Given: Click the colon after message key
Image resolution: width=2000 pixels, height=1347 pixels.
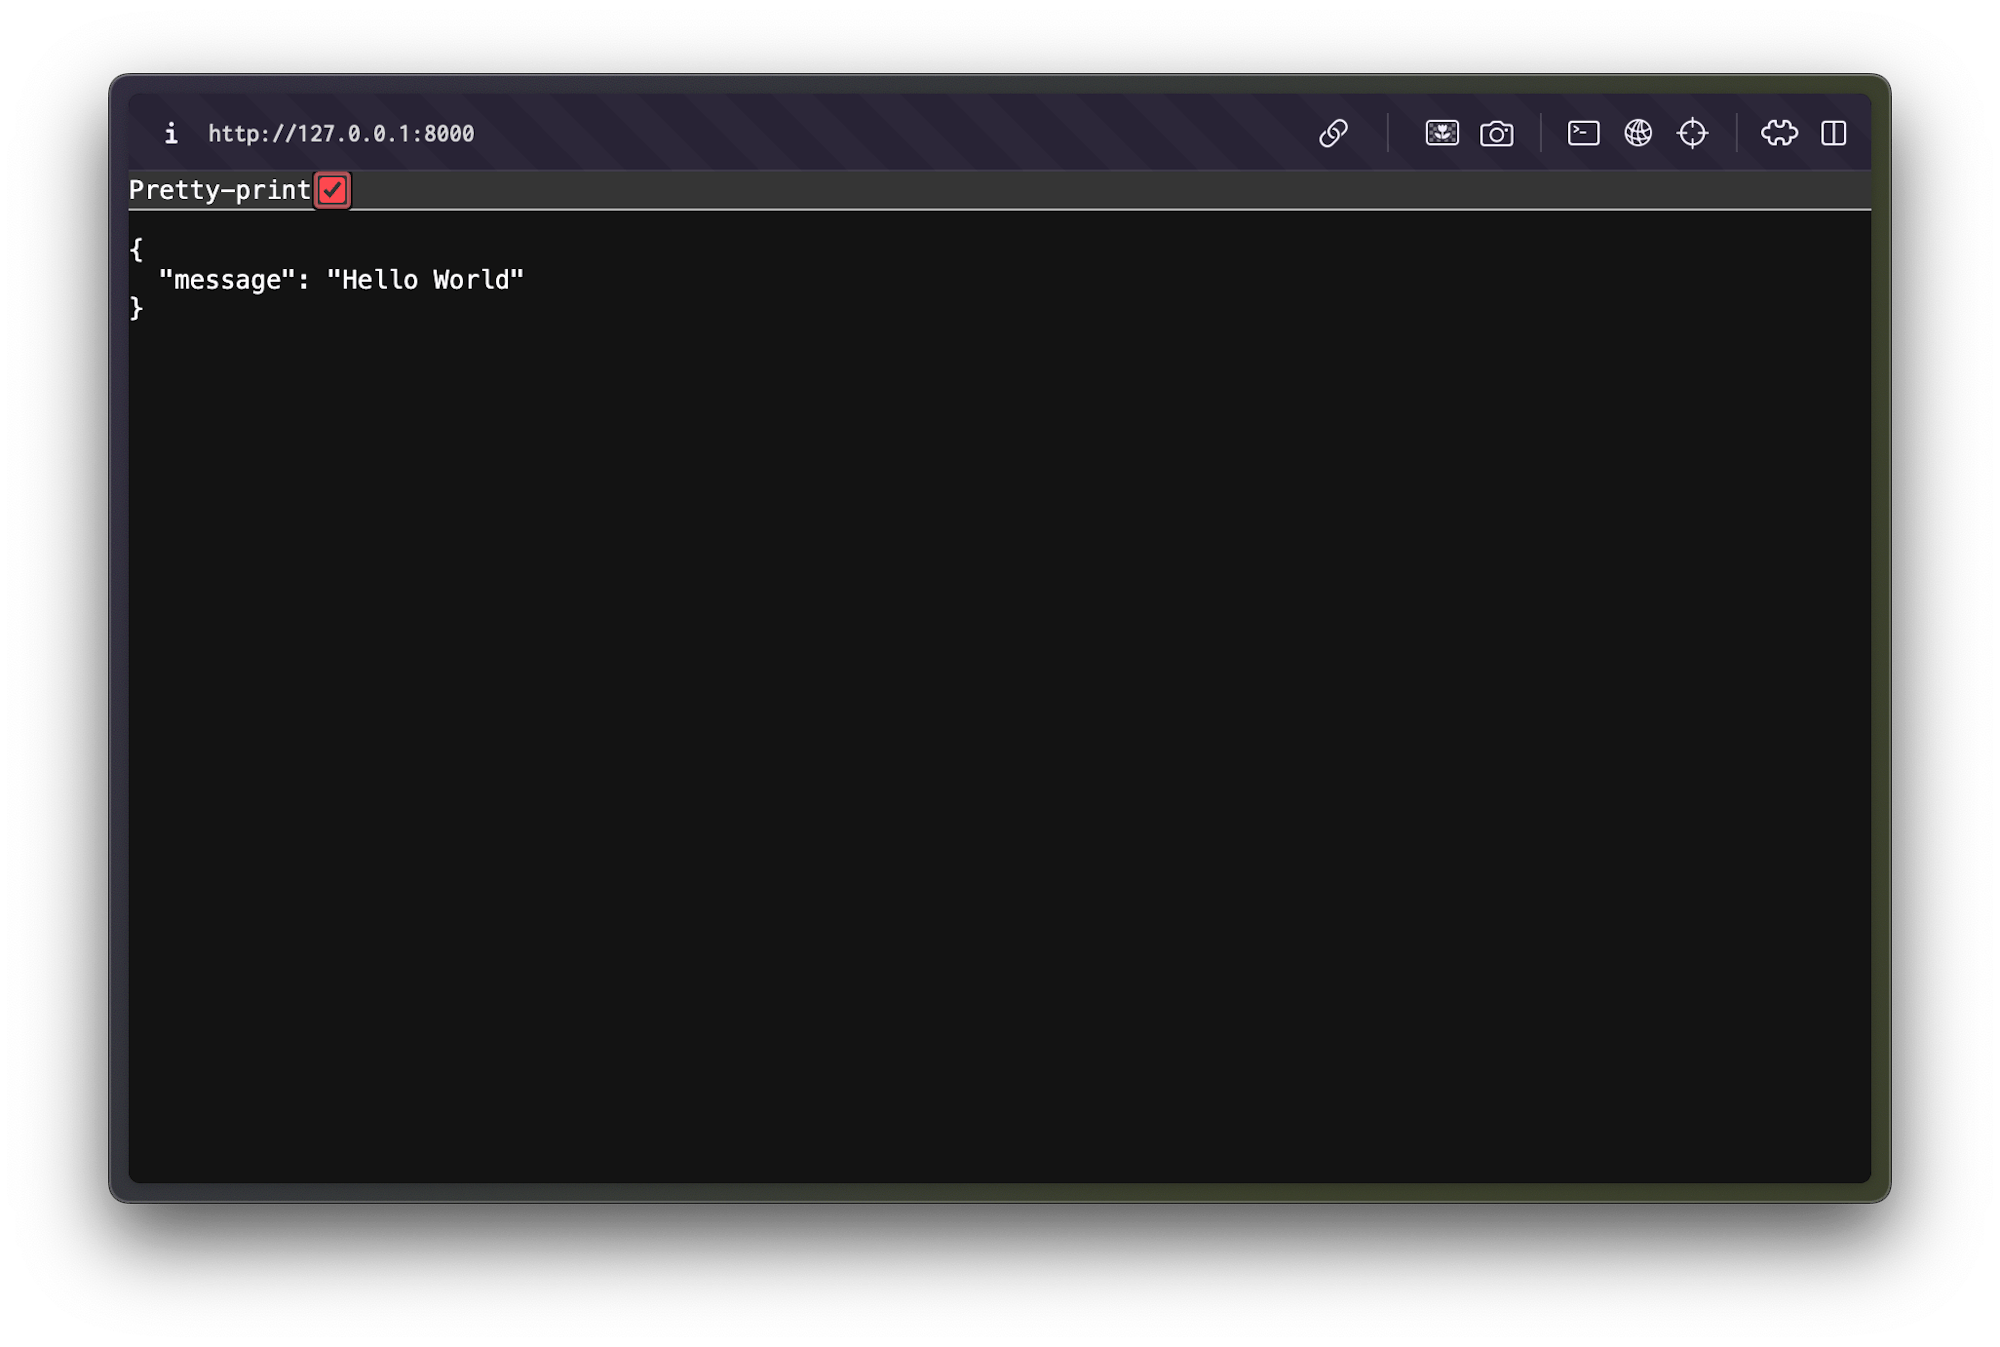Looking at the screenshot, I should coord(304,281).
